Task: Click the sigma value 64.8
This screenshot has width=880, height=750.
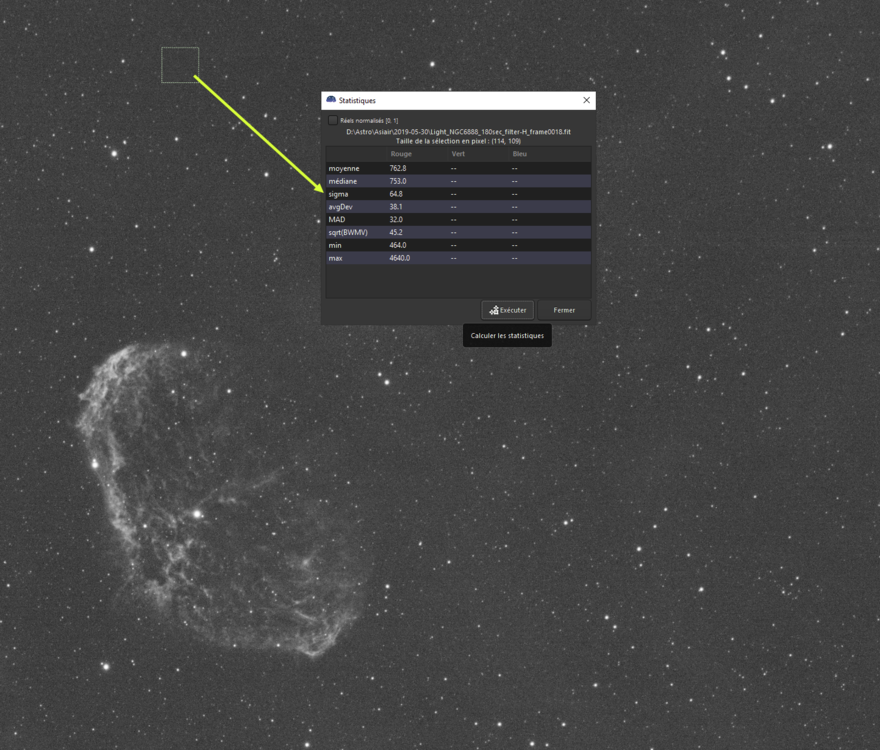Action: (396, 194)
